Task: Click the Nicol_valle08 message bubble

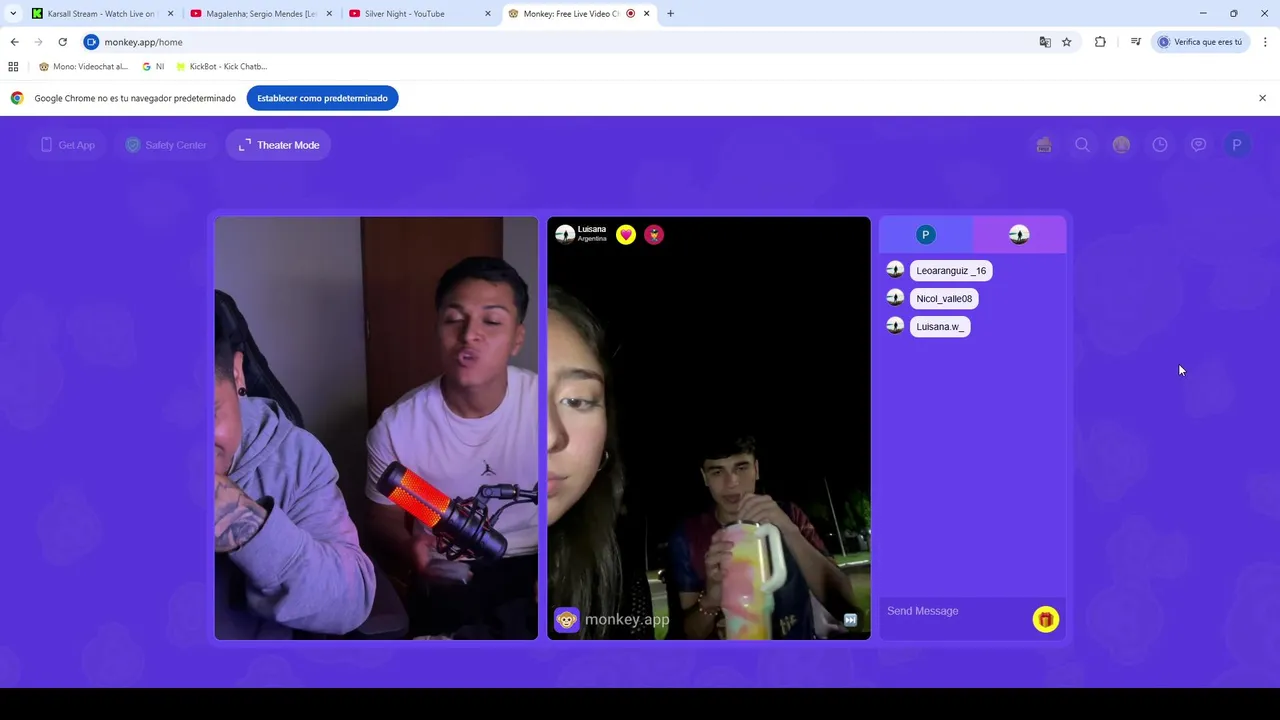Action: coord(944,299)
